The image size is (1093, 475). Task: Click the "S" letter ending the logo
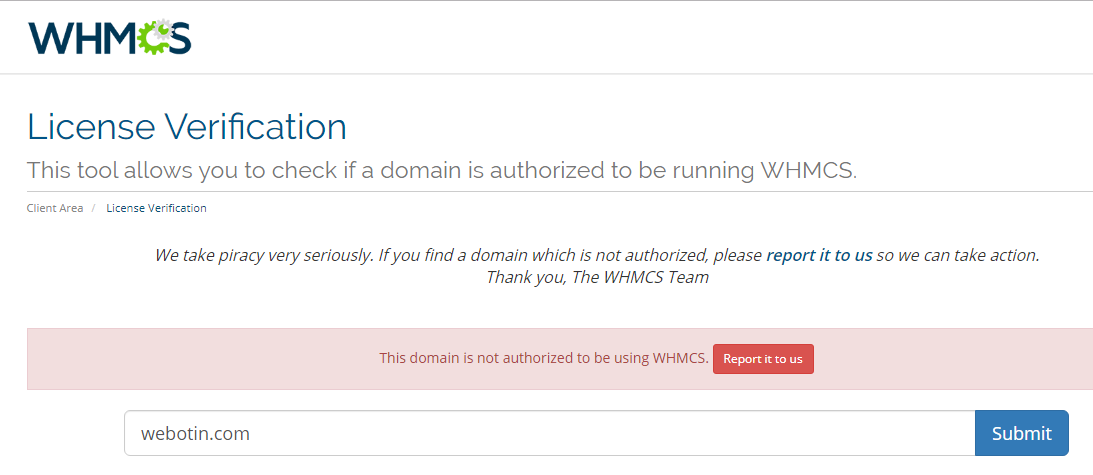(179, 38)
